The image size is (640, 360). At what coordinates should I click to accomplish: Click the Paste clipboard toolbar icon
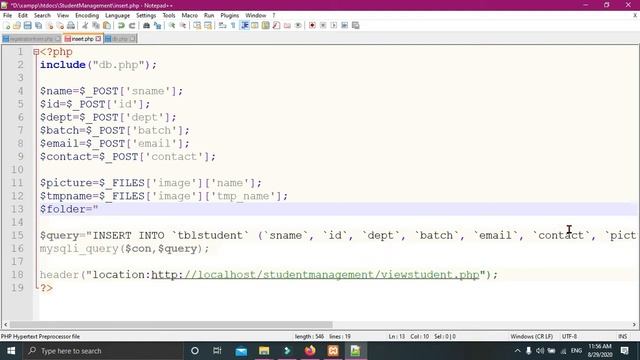pyautogui.click(x=107, y=25)
